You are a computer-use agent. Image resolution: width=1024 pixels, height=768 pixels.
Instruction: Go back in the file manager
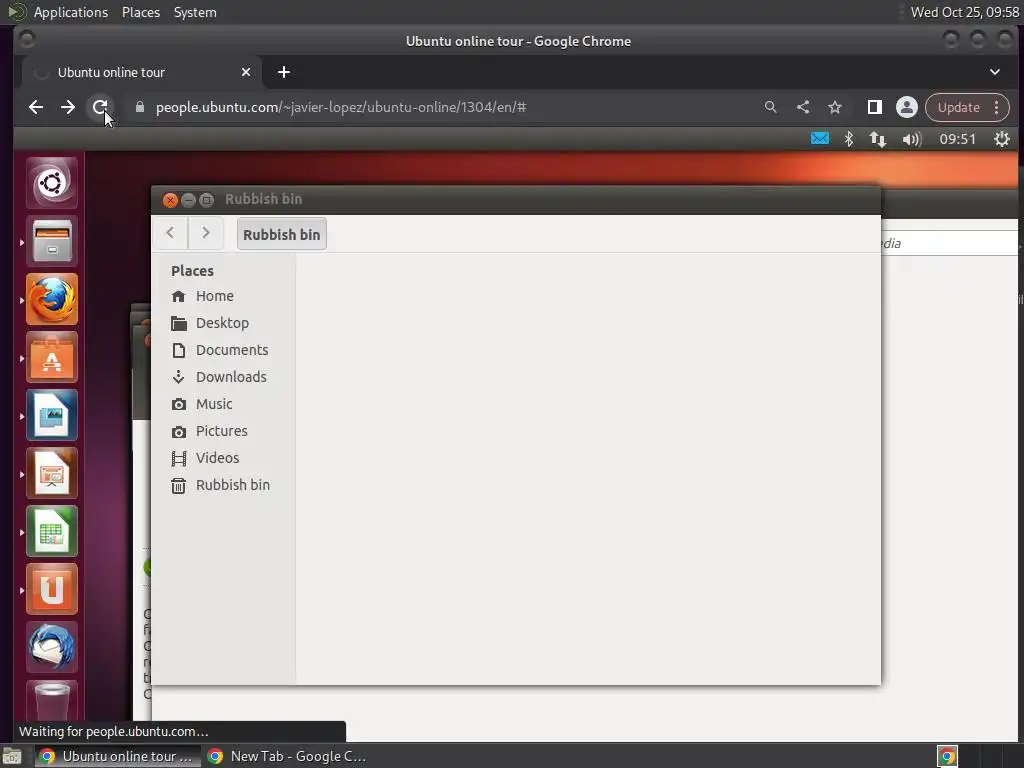tap(170, 233)
